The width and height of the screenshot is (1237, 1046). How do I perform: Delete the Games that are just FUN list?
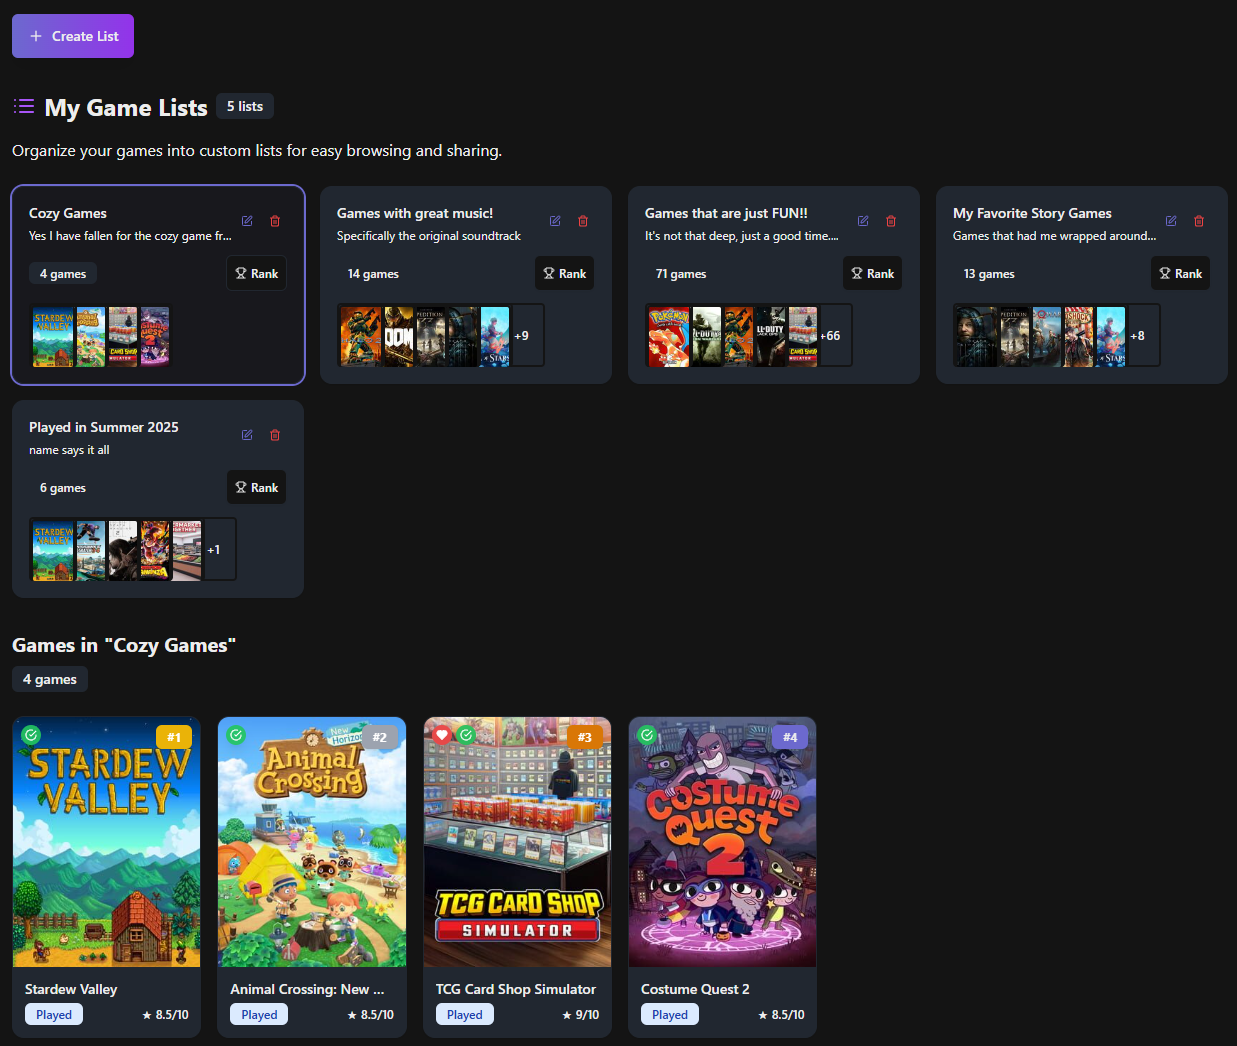891,221
